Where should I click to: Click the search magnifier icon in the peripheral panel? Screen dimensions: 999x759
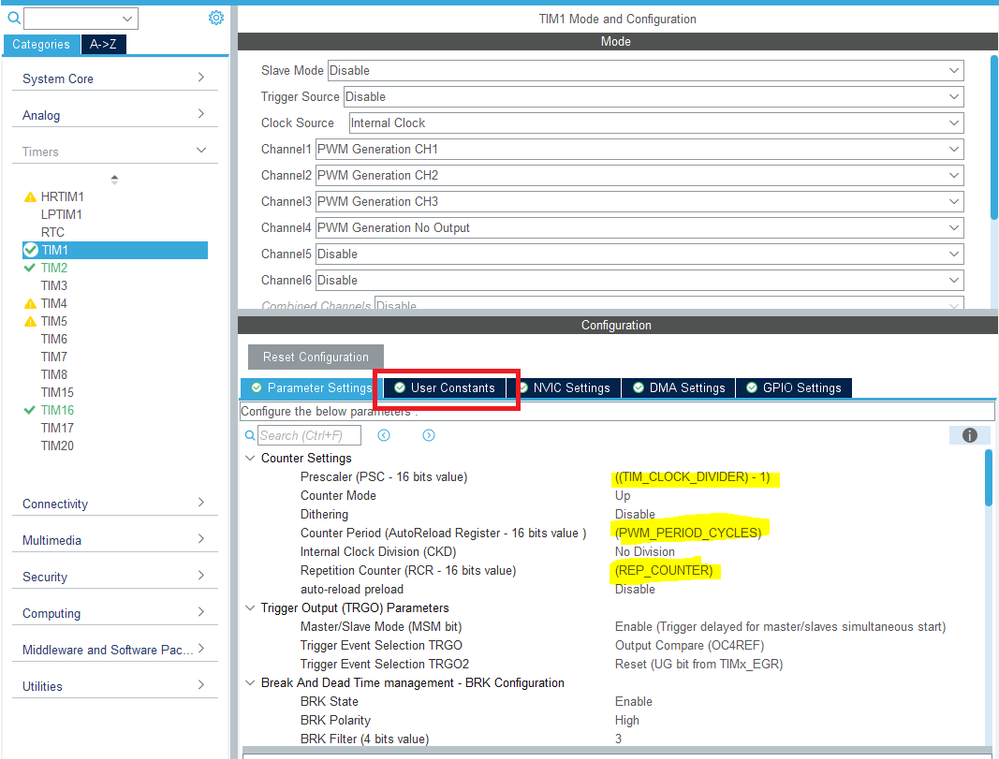tap(13, 18)
